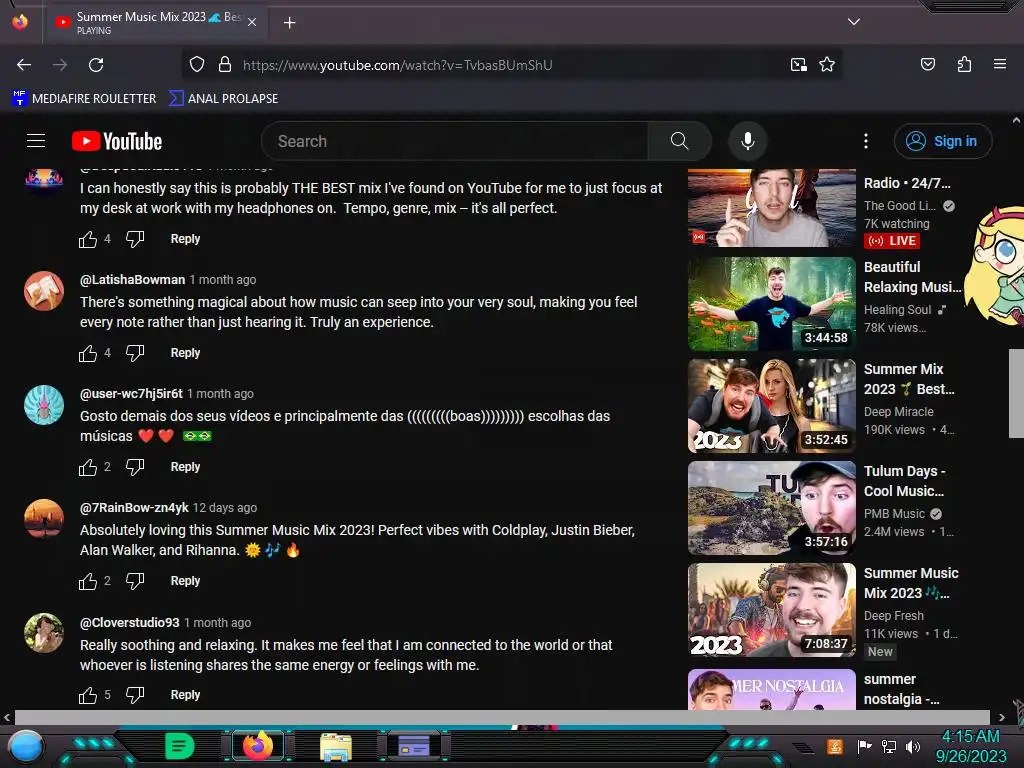Show site security lock information
1024x768 pixels.
pyautogui.click(x=225, y=65)
